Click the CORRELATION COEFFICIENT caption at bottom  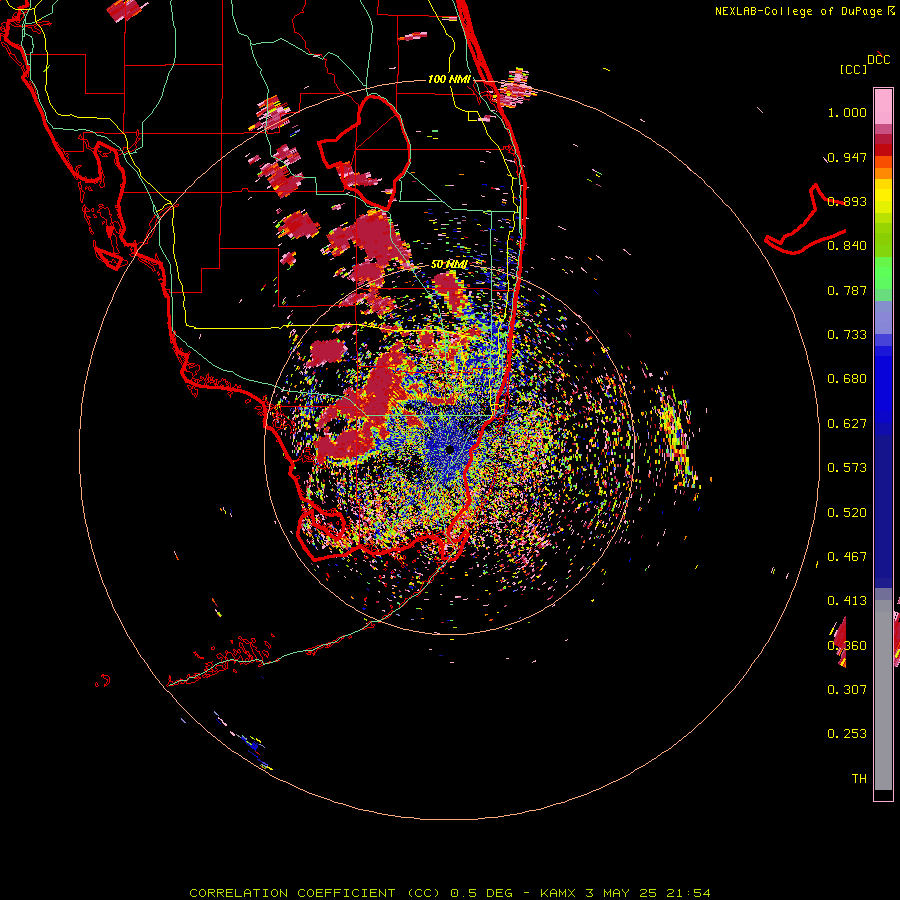point(449,893)
